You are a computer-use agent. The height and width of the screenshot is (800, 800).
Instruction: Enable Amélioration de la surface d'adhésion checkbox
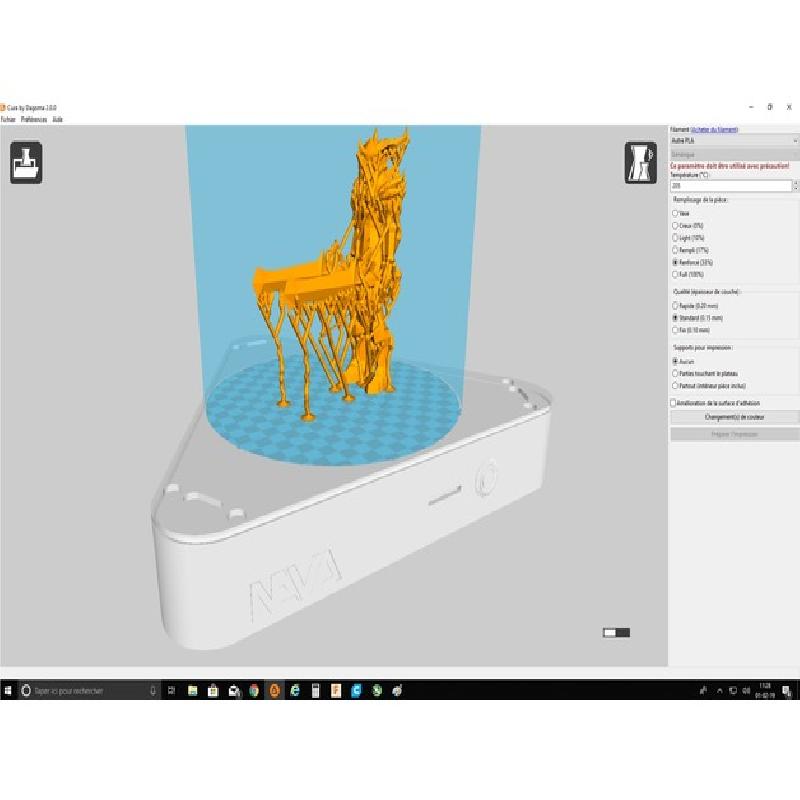click(673, 403)
